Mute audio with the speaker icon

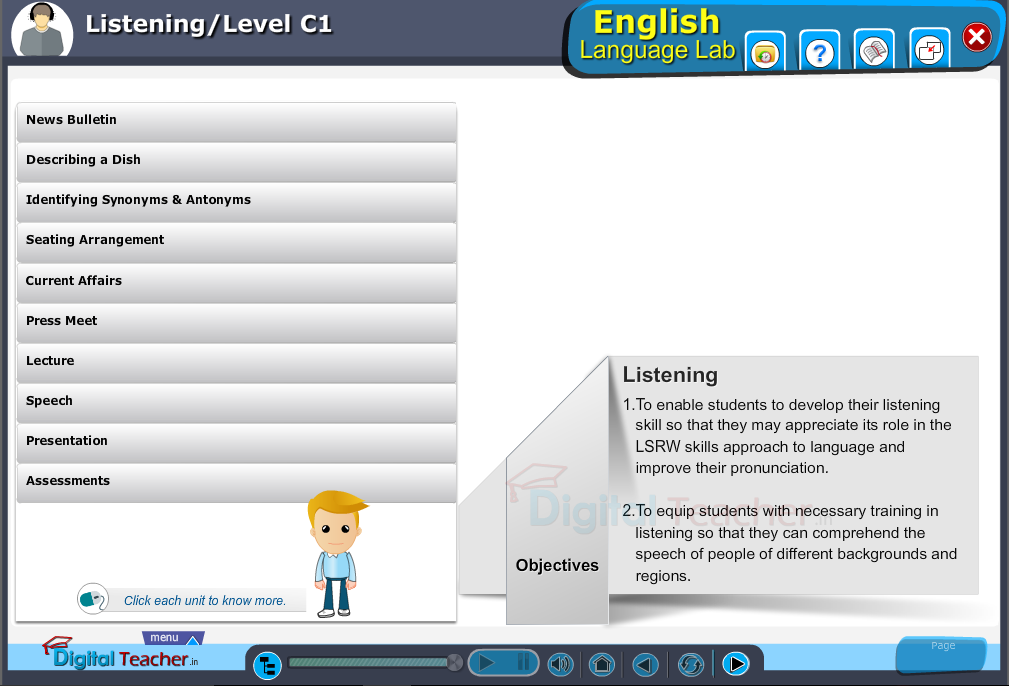(x=560, y=664)
